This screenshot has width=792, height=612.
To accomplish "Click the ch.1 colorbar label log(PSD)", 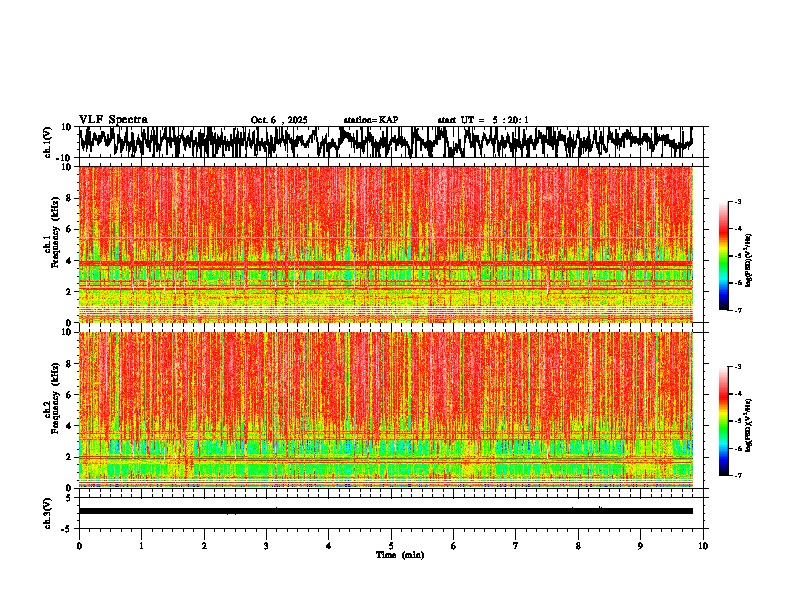I will pyautogui.click(x=749, y=260).
